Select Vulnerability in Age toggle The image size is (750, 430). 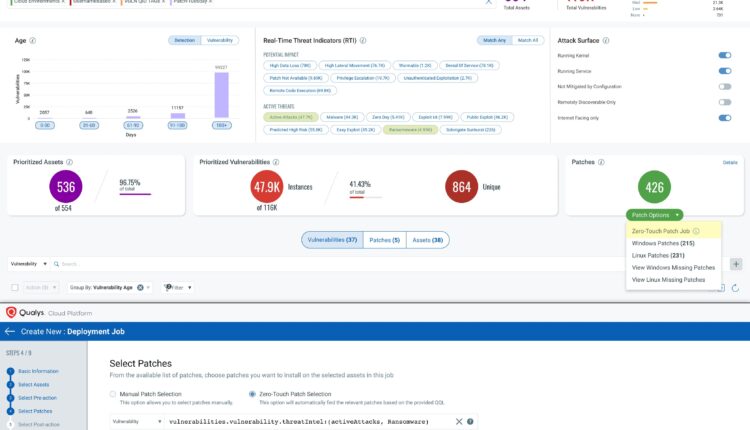(220, 40)
